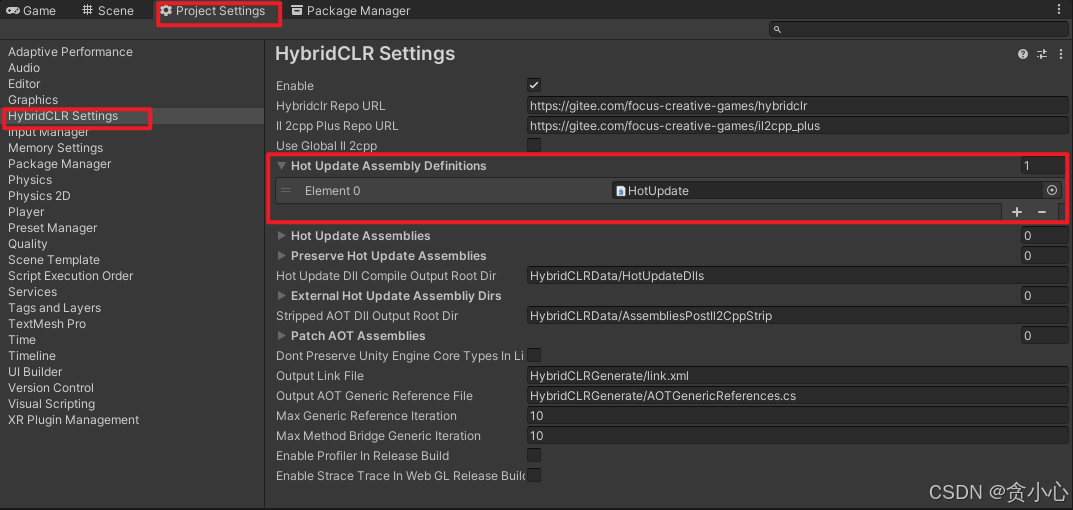Expand External Hot Update Assembliy Dirs
The width and height of the screenshot is (1073, 510).
click(x=281, y=296)
